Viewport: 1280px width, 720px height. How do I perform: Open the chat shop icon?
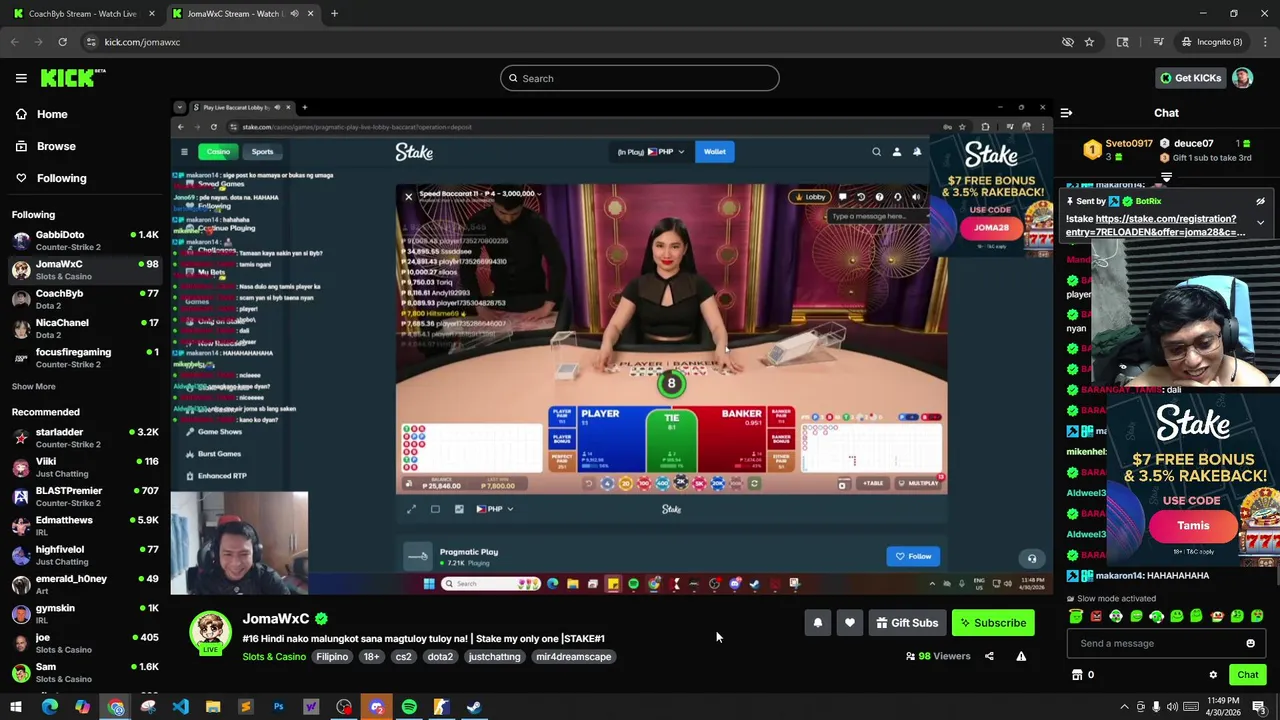pos(1077,675)
